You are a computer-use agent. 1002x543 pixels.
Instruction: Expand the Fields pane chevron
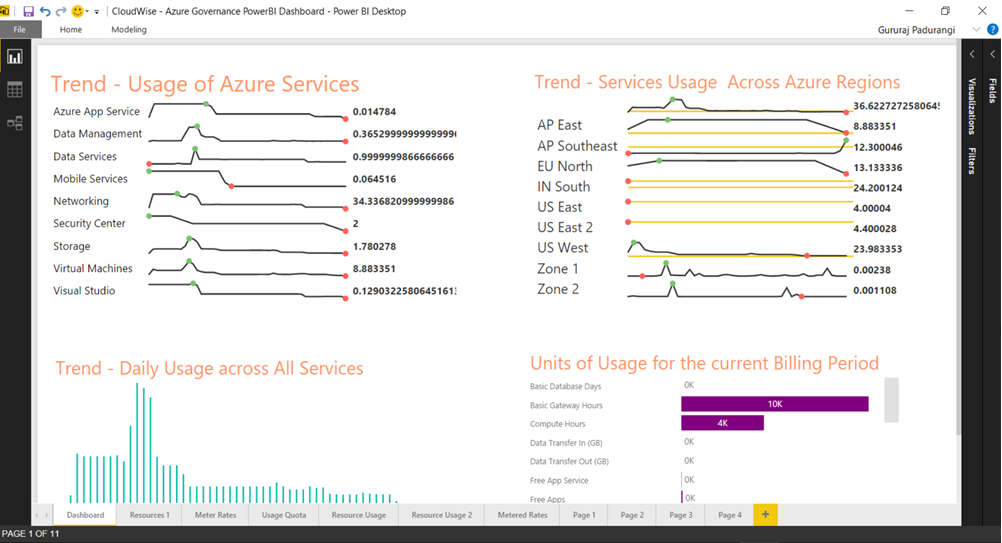992,54
